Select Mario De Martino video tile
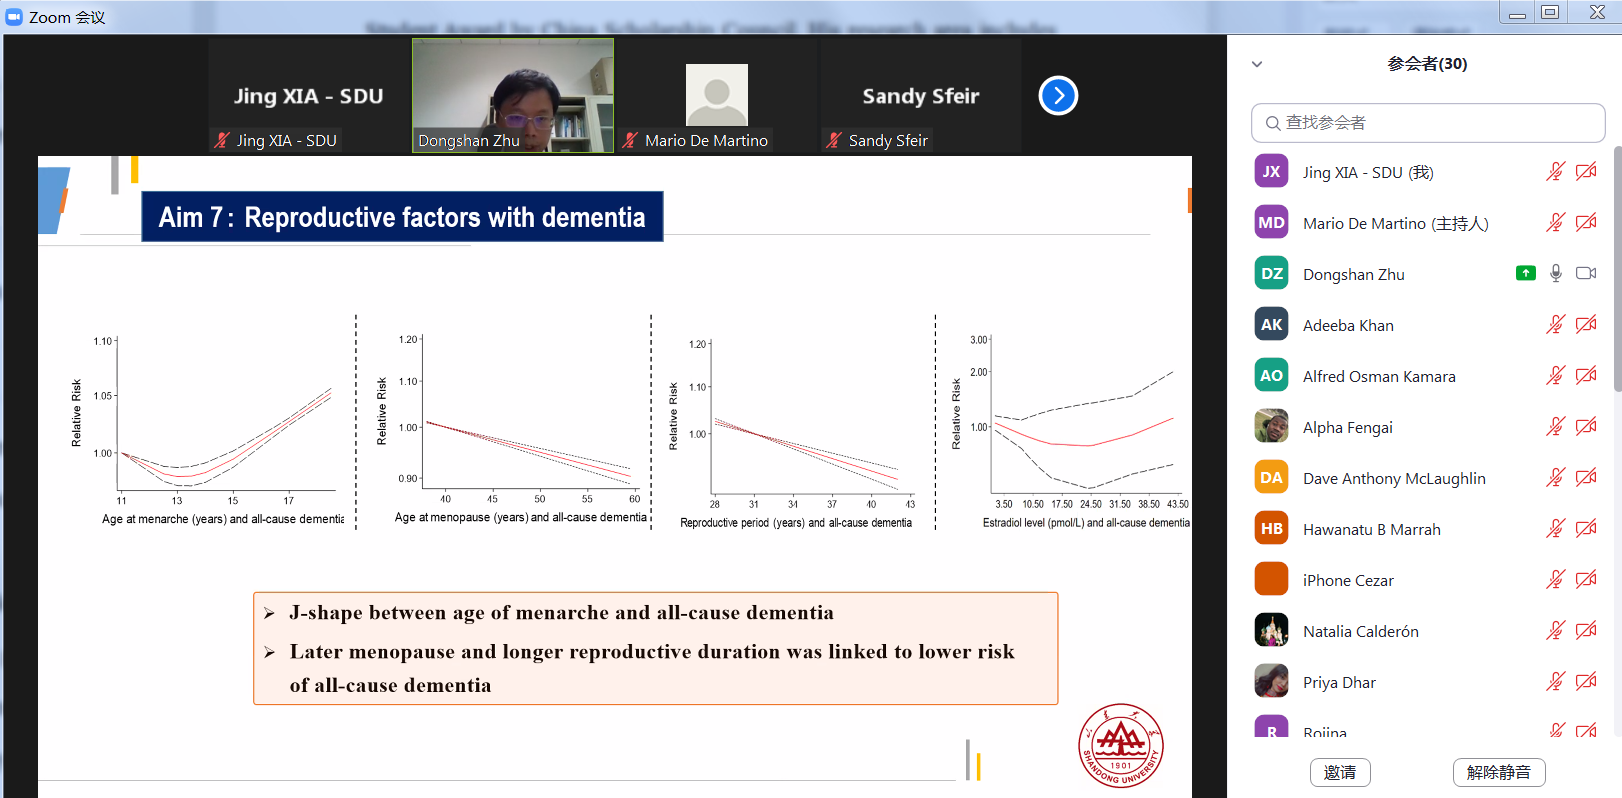1622x798 pixels. (717, 96)
